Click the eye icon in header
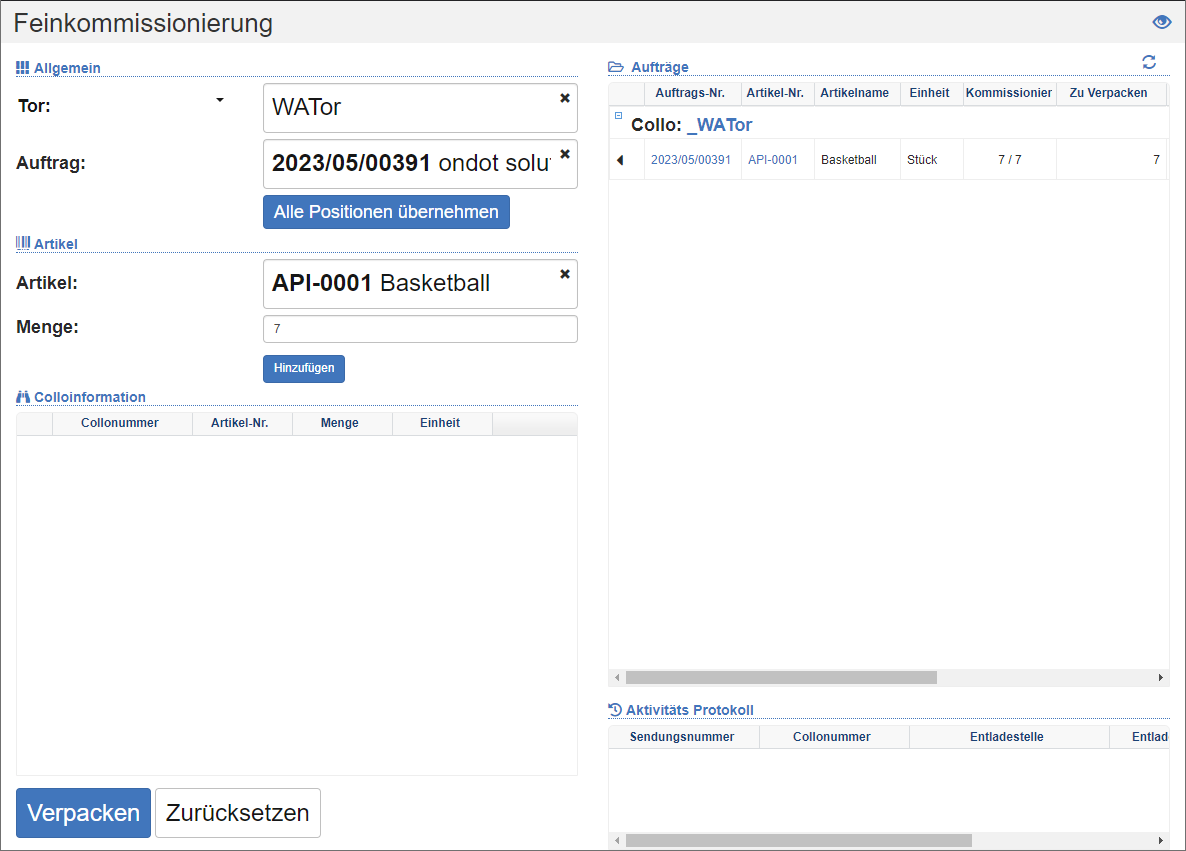 (1161, 22)
